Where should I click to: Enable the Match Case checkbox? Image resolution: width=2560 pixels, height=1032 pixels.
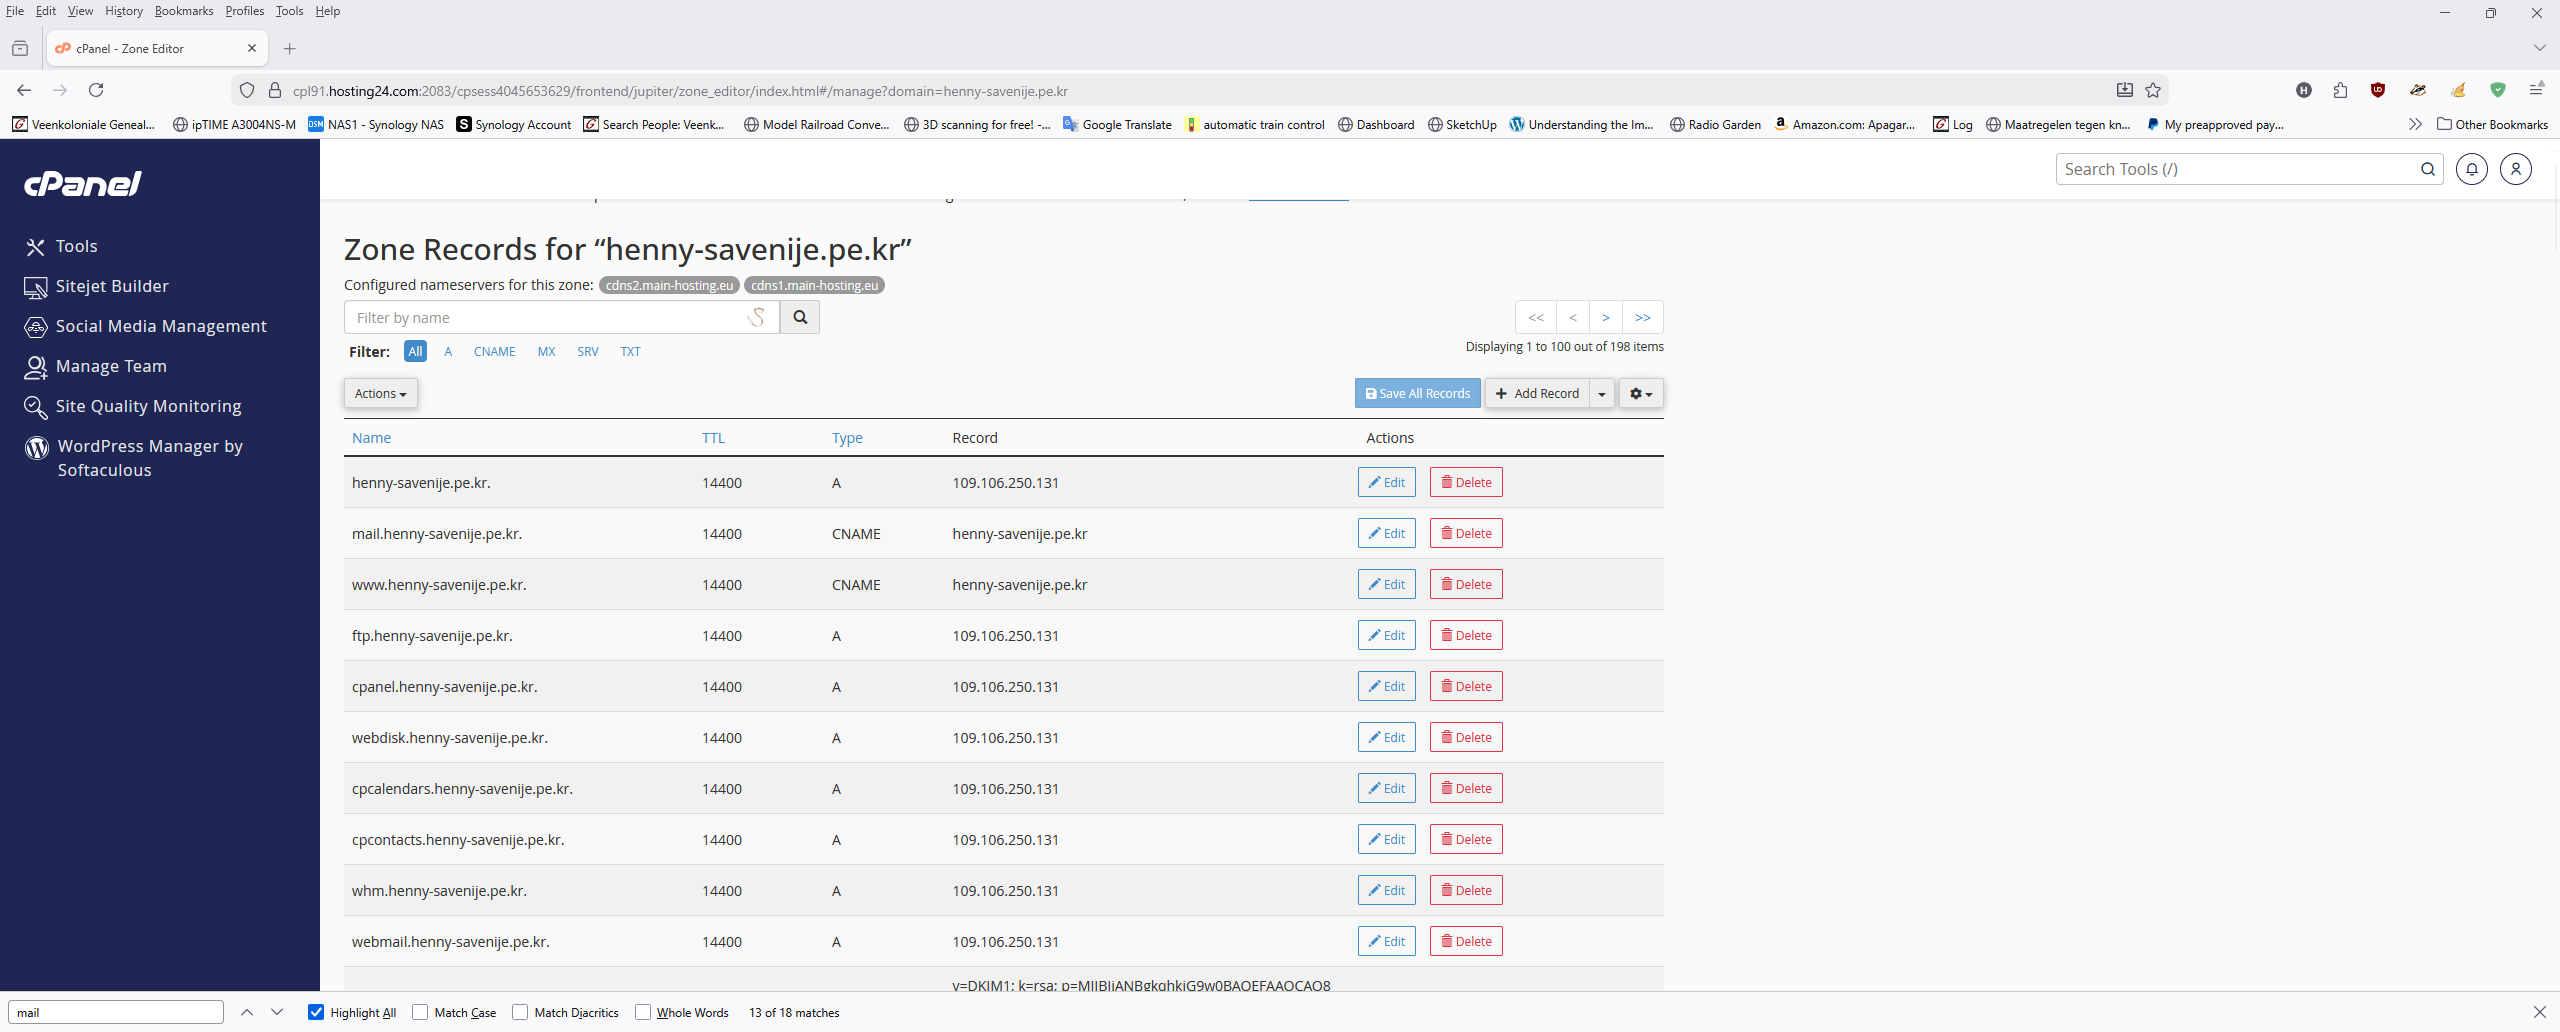[420, 1012]
